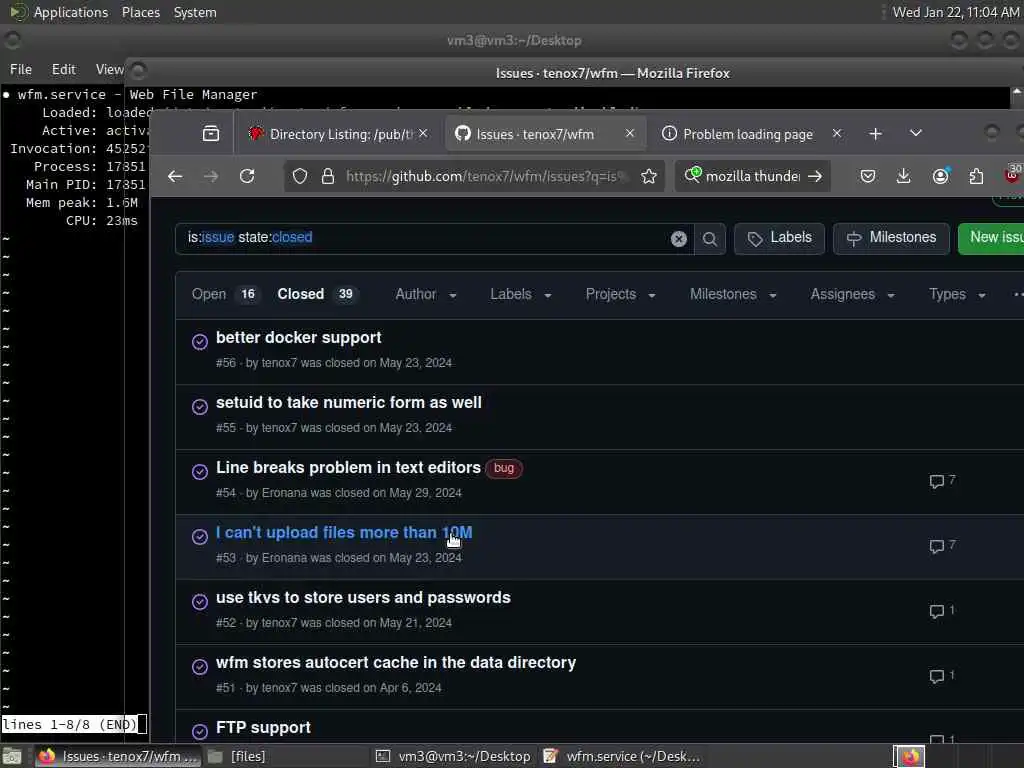The height and width of the screenshot is (768, 1024).
Task: Switch to wfm.service taskbar window
Action: point(622,756)
